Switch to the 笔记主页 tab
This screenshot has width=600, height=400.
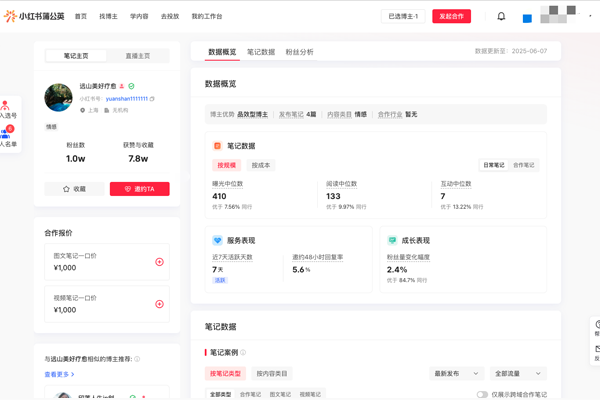[x=76, y=56]
